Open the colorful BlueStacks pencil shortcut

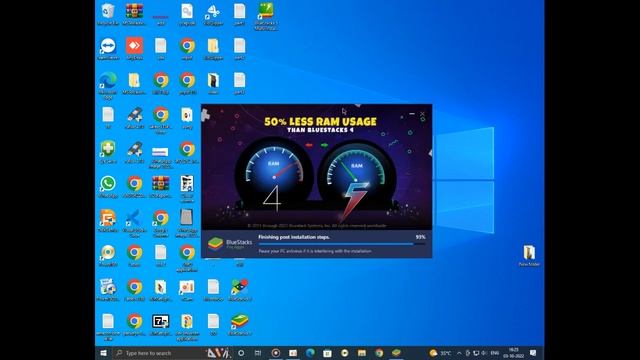pyautogui.click(x=239, y=289)
